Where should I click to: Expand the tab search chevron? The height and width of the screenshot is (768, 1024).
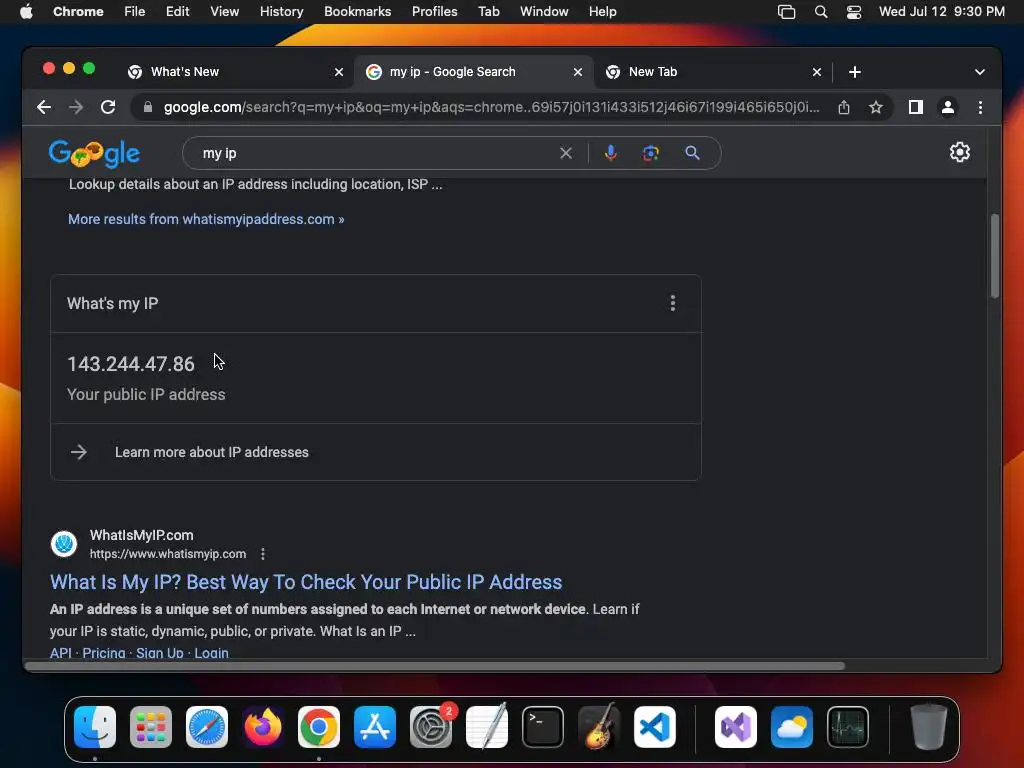(980, 72)
